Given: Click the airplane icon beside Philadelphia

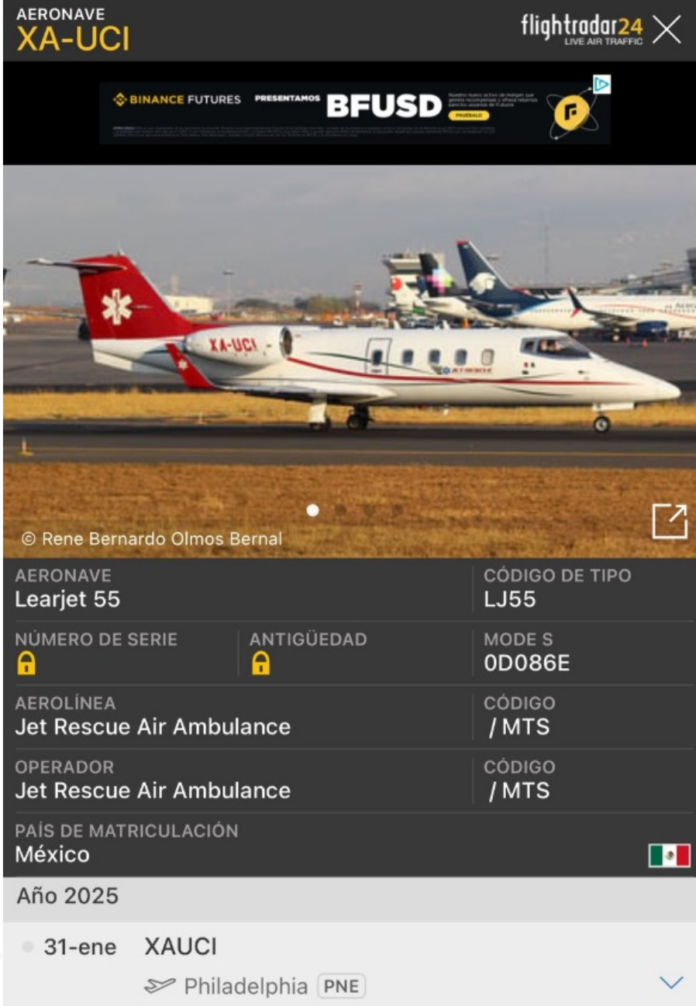Looking at the screenshot, I should [160, 985].
